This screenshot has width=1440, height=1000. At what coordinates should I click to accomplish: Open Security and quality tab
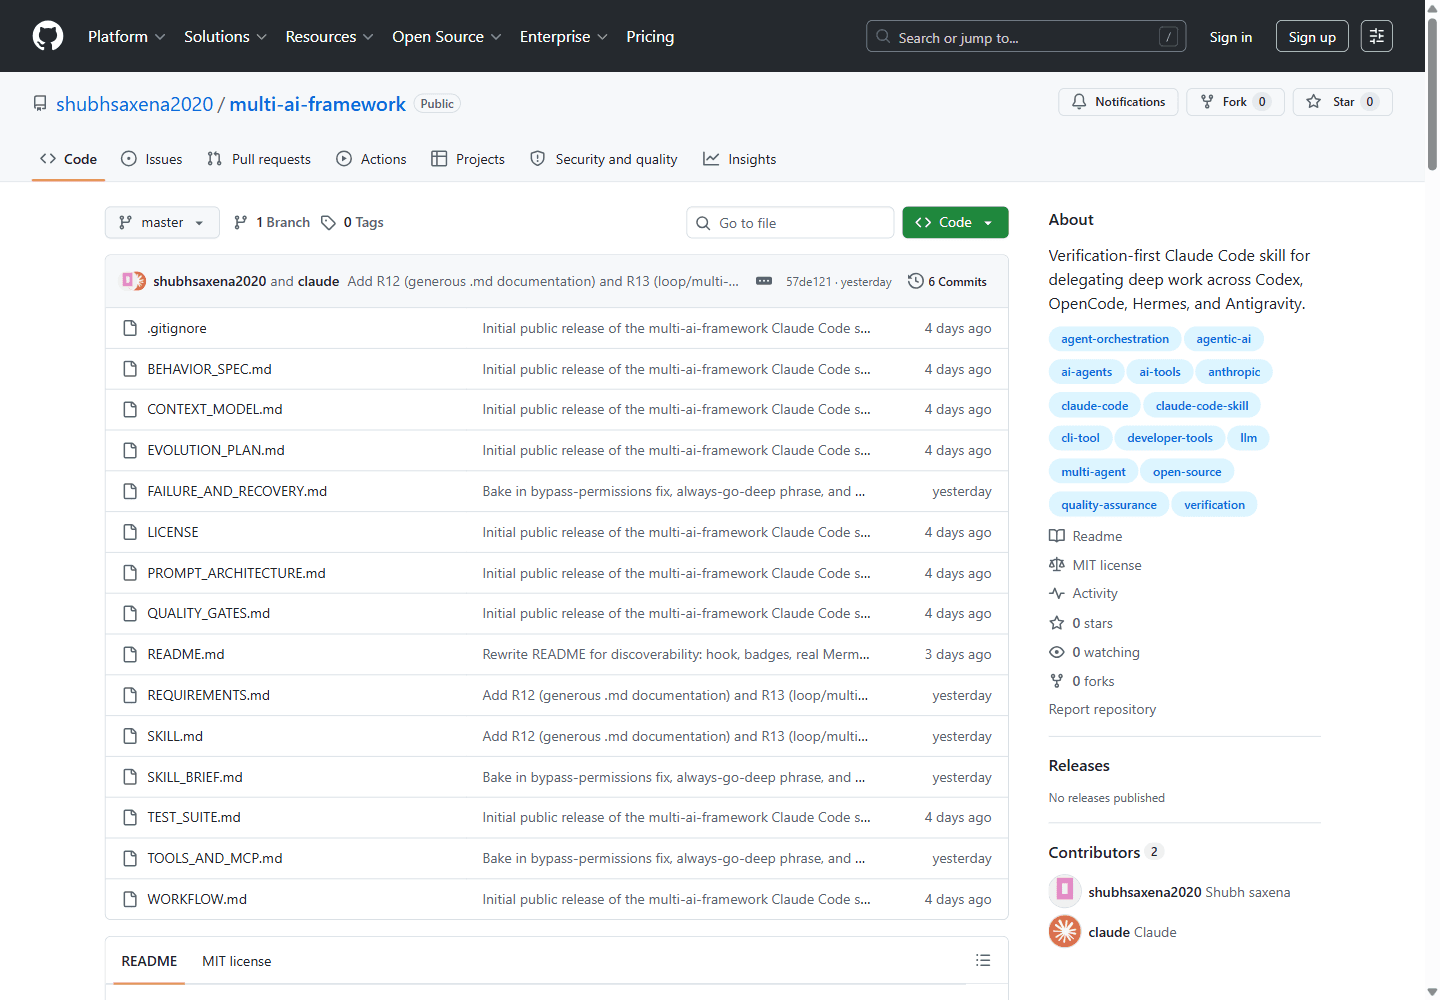(x=604, y=159)
